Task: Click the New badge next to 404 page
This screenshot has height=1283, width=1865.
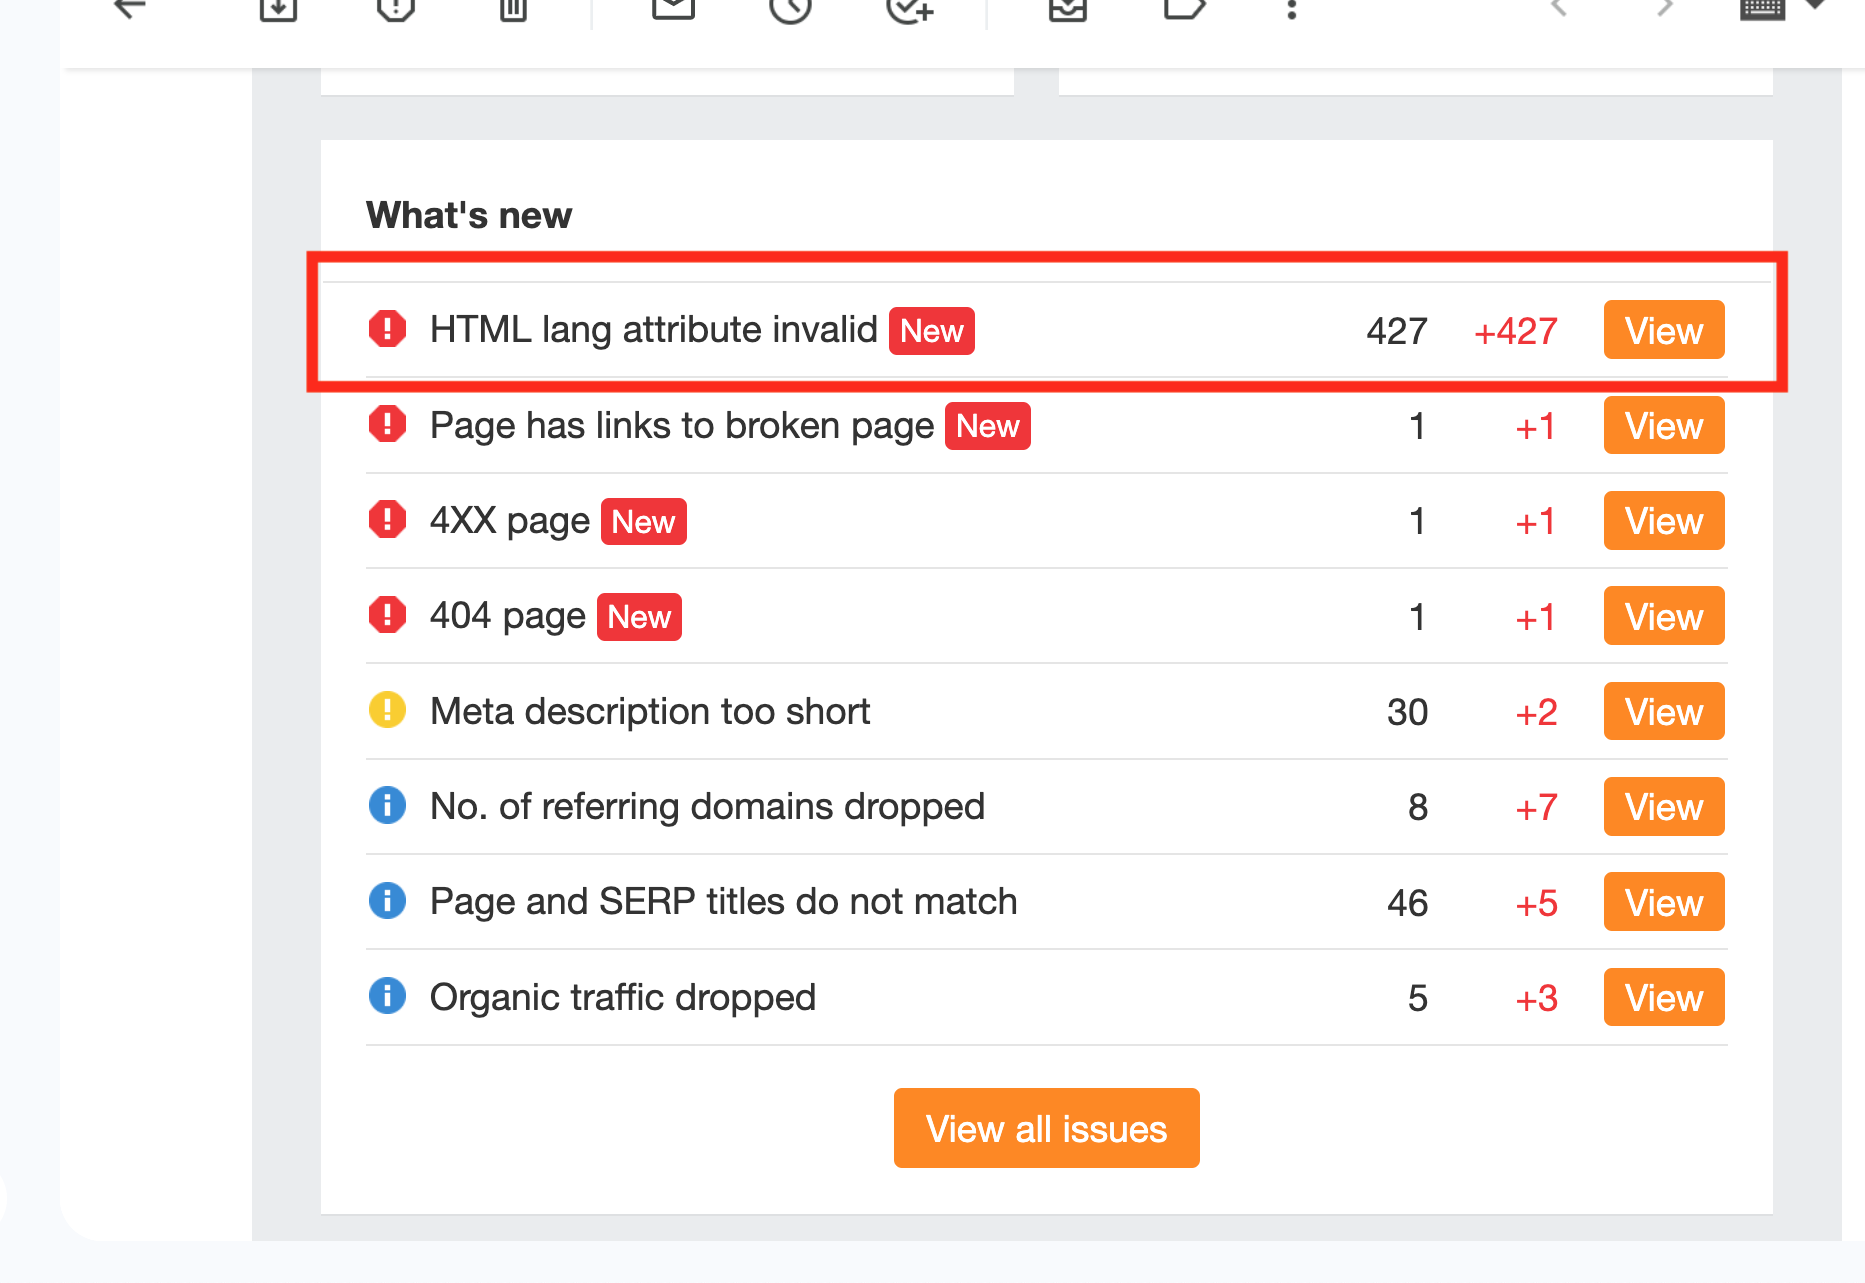Action: point(639,617)
